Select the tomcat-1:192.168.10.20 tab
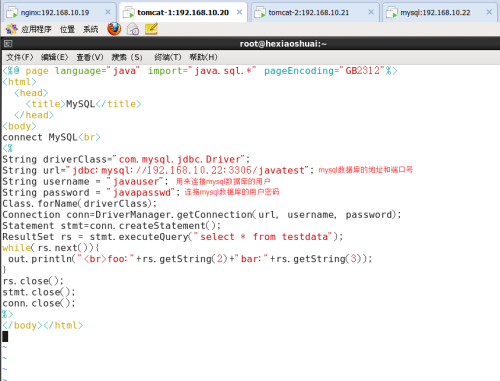Viewport: 500px width, 381px height. (183, 13)
